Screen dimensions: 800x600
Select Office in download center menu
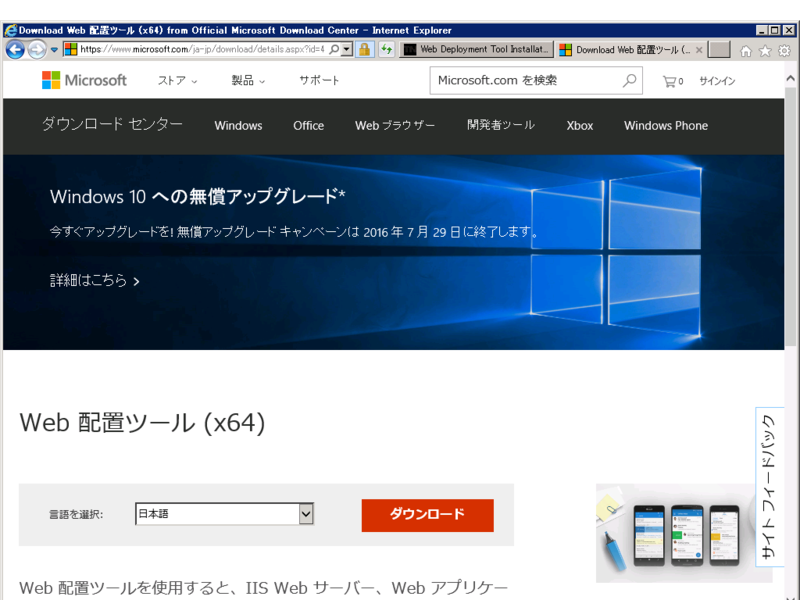[308, 126]
